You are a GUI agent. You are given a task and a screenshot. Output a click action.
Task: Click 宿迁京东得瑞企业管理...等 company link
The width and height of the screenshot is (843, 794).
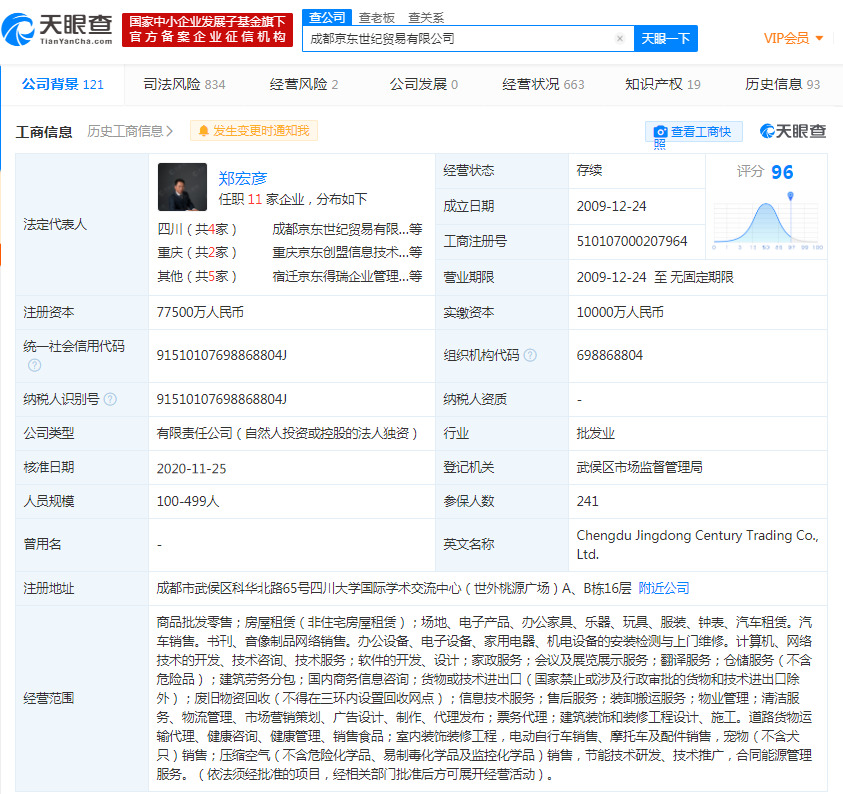pyautogui.click(x=347, y=276)
